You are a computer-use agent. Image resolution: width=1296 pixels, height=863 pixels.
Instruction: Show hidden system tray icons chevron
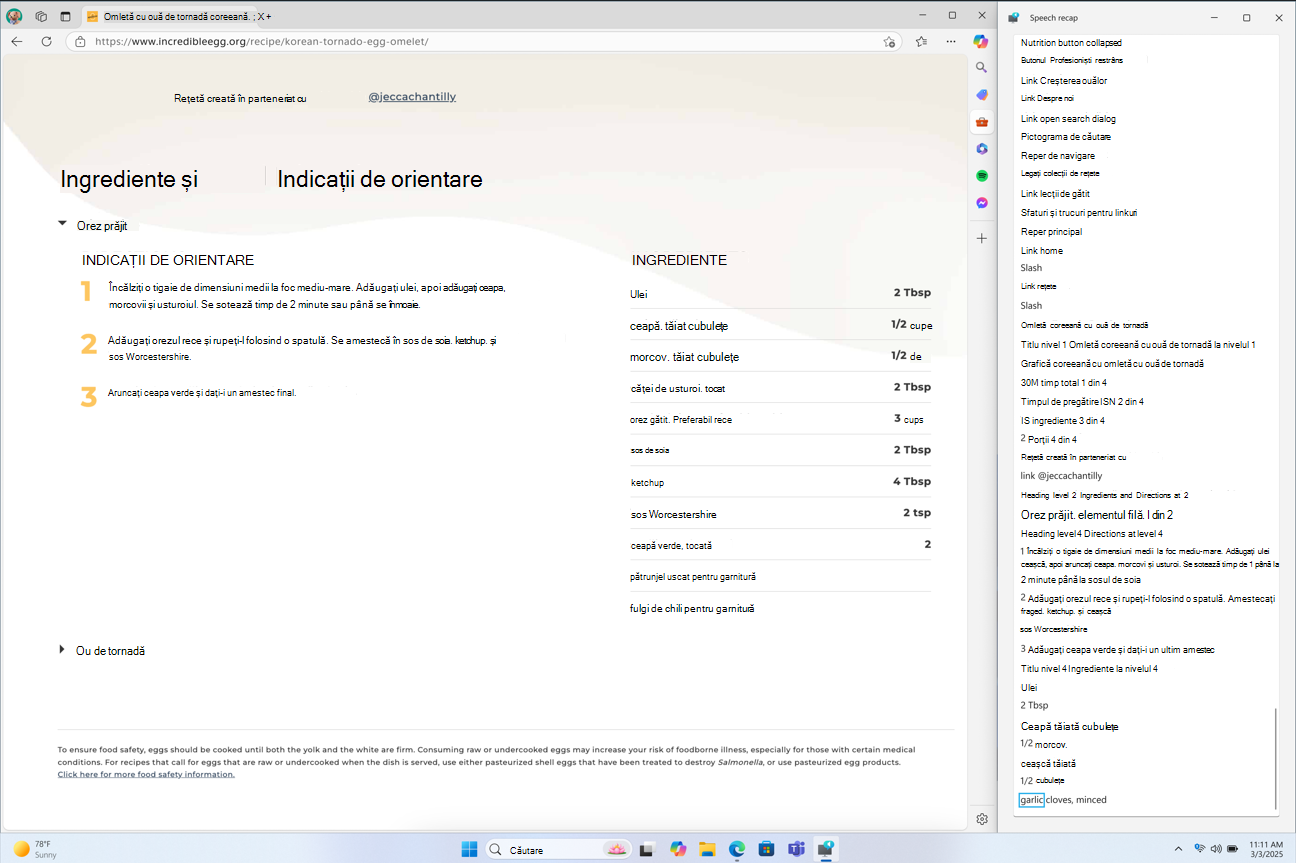[x=1178, y=849]
